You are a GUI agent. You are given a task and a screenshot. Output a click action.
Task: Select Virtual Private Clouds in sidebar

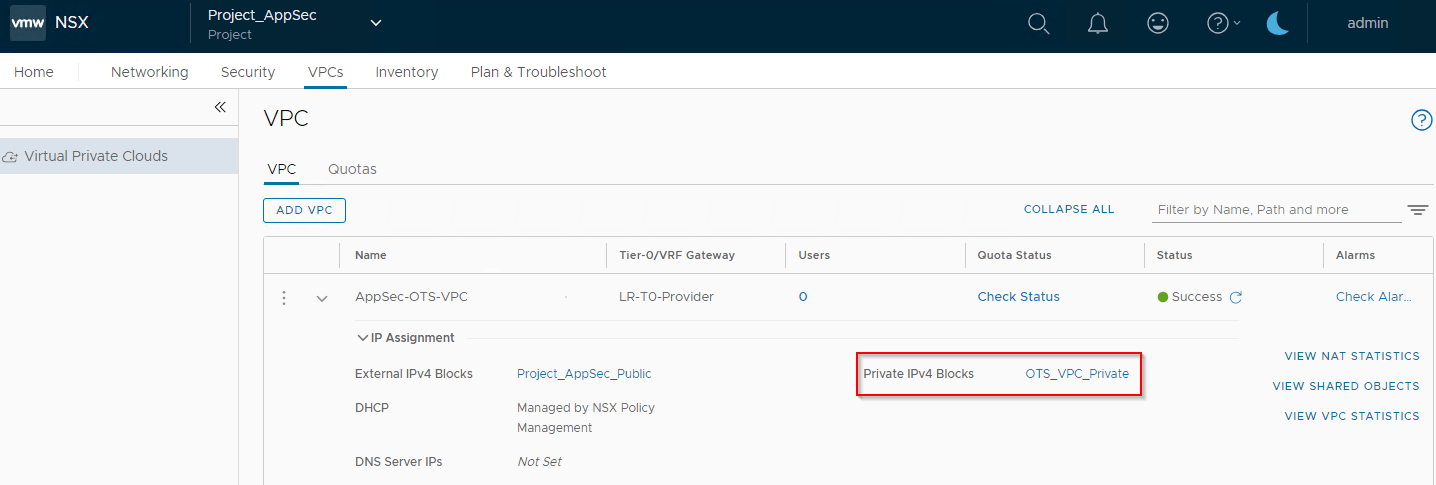(119, 156)
